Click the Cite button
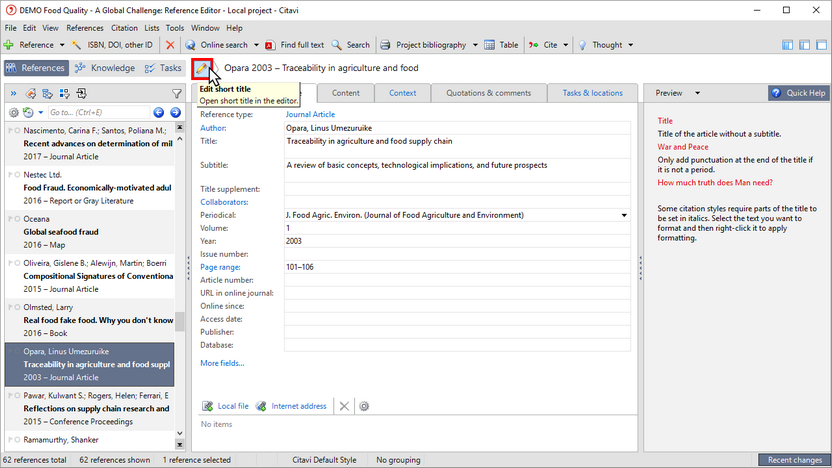 tap(543, 45)
